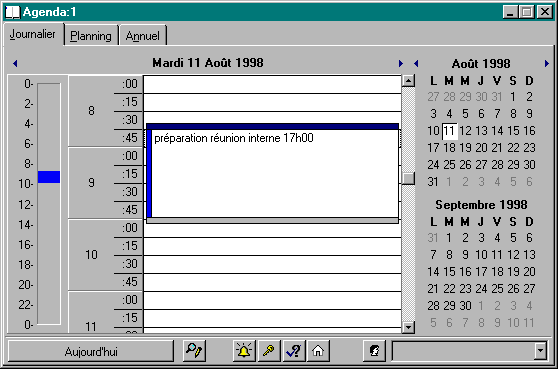558x369 pixels.
Task: Click the hour 9 label block
Action: pyautogui.click(x=91, y=183)
